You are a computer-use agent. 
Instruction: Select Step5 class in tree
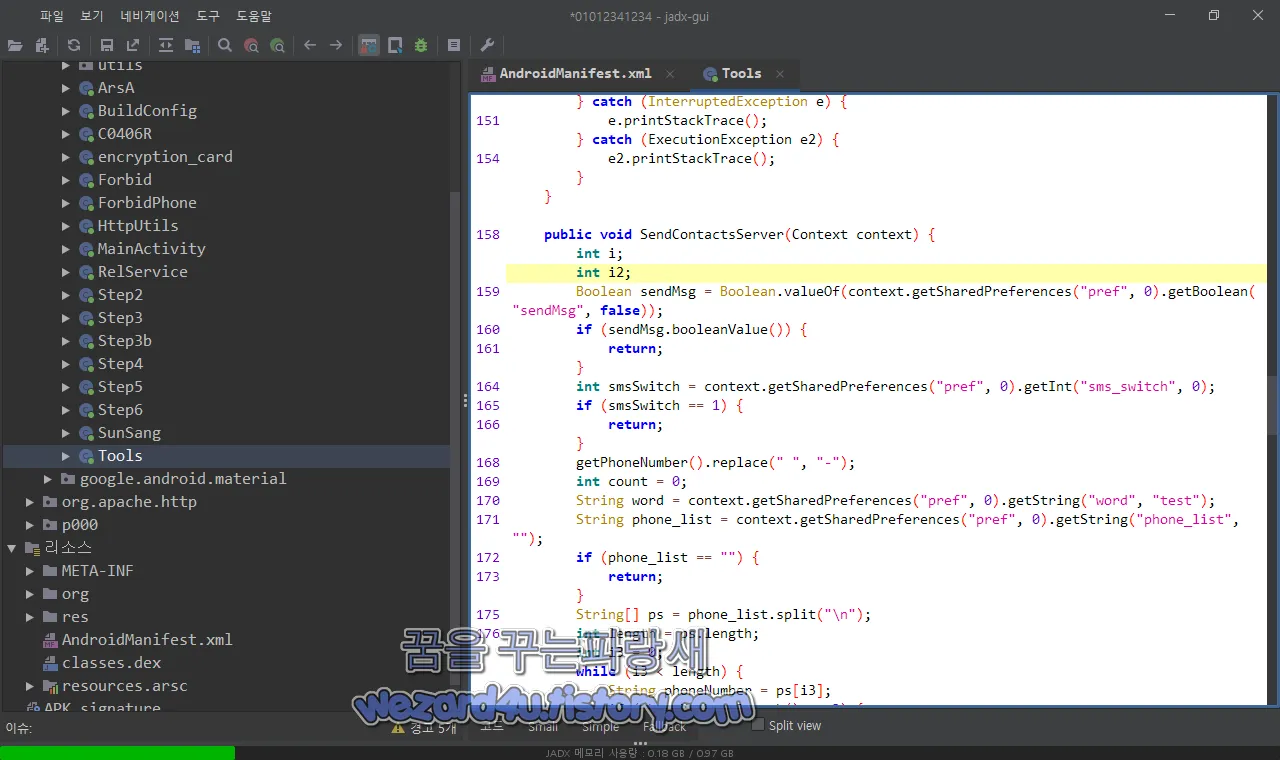pos(120,387)
